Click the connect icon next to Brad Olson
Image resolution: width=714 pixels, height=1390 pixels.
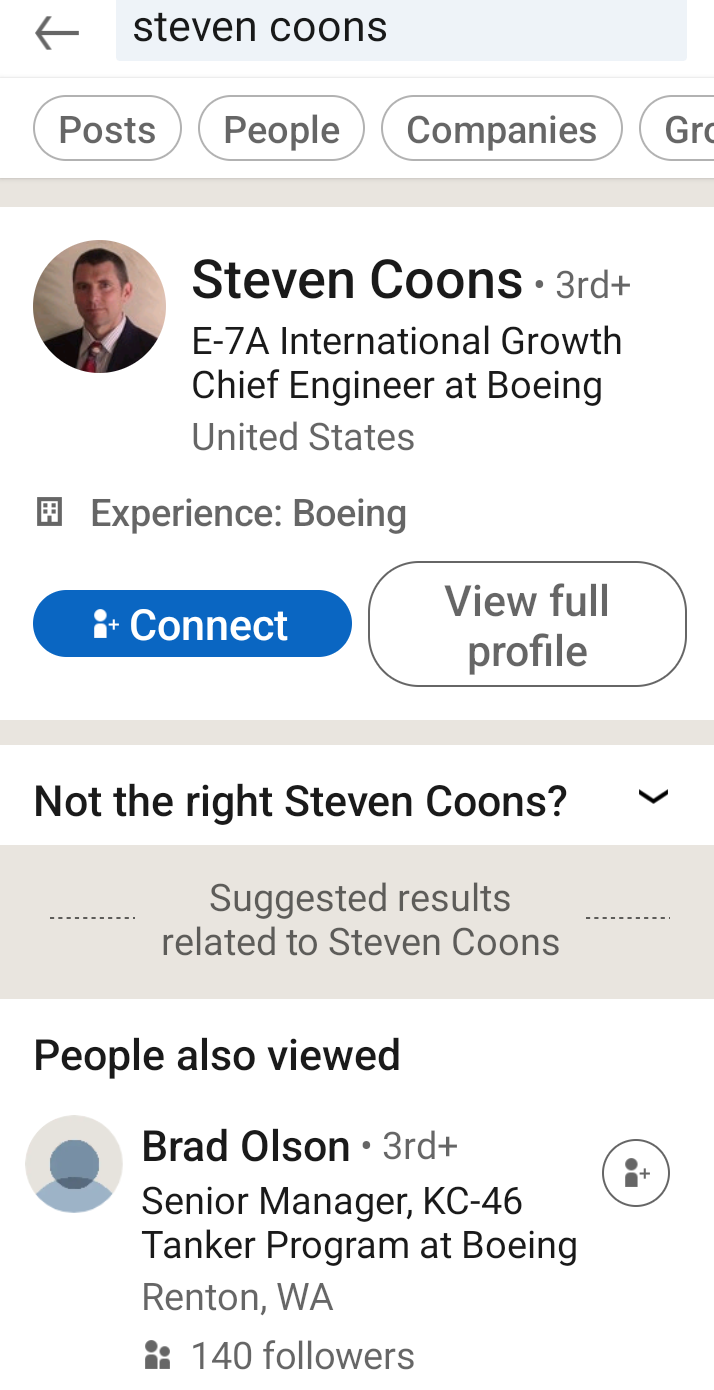pos(635,1173)
